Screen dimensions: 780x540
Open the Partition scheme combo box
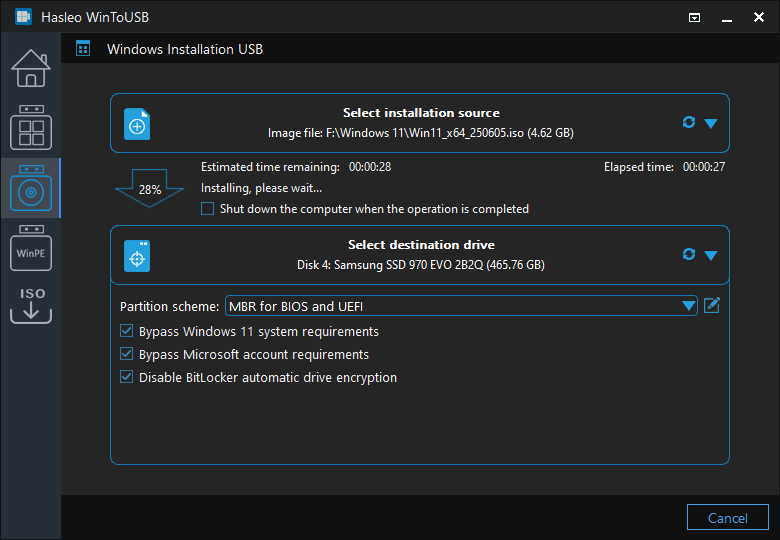[460, 306]
